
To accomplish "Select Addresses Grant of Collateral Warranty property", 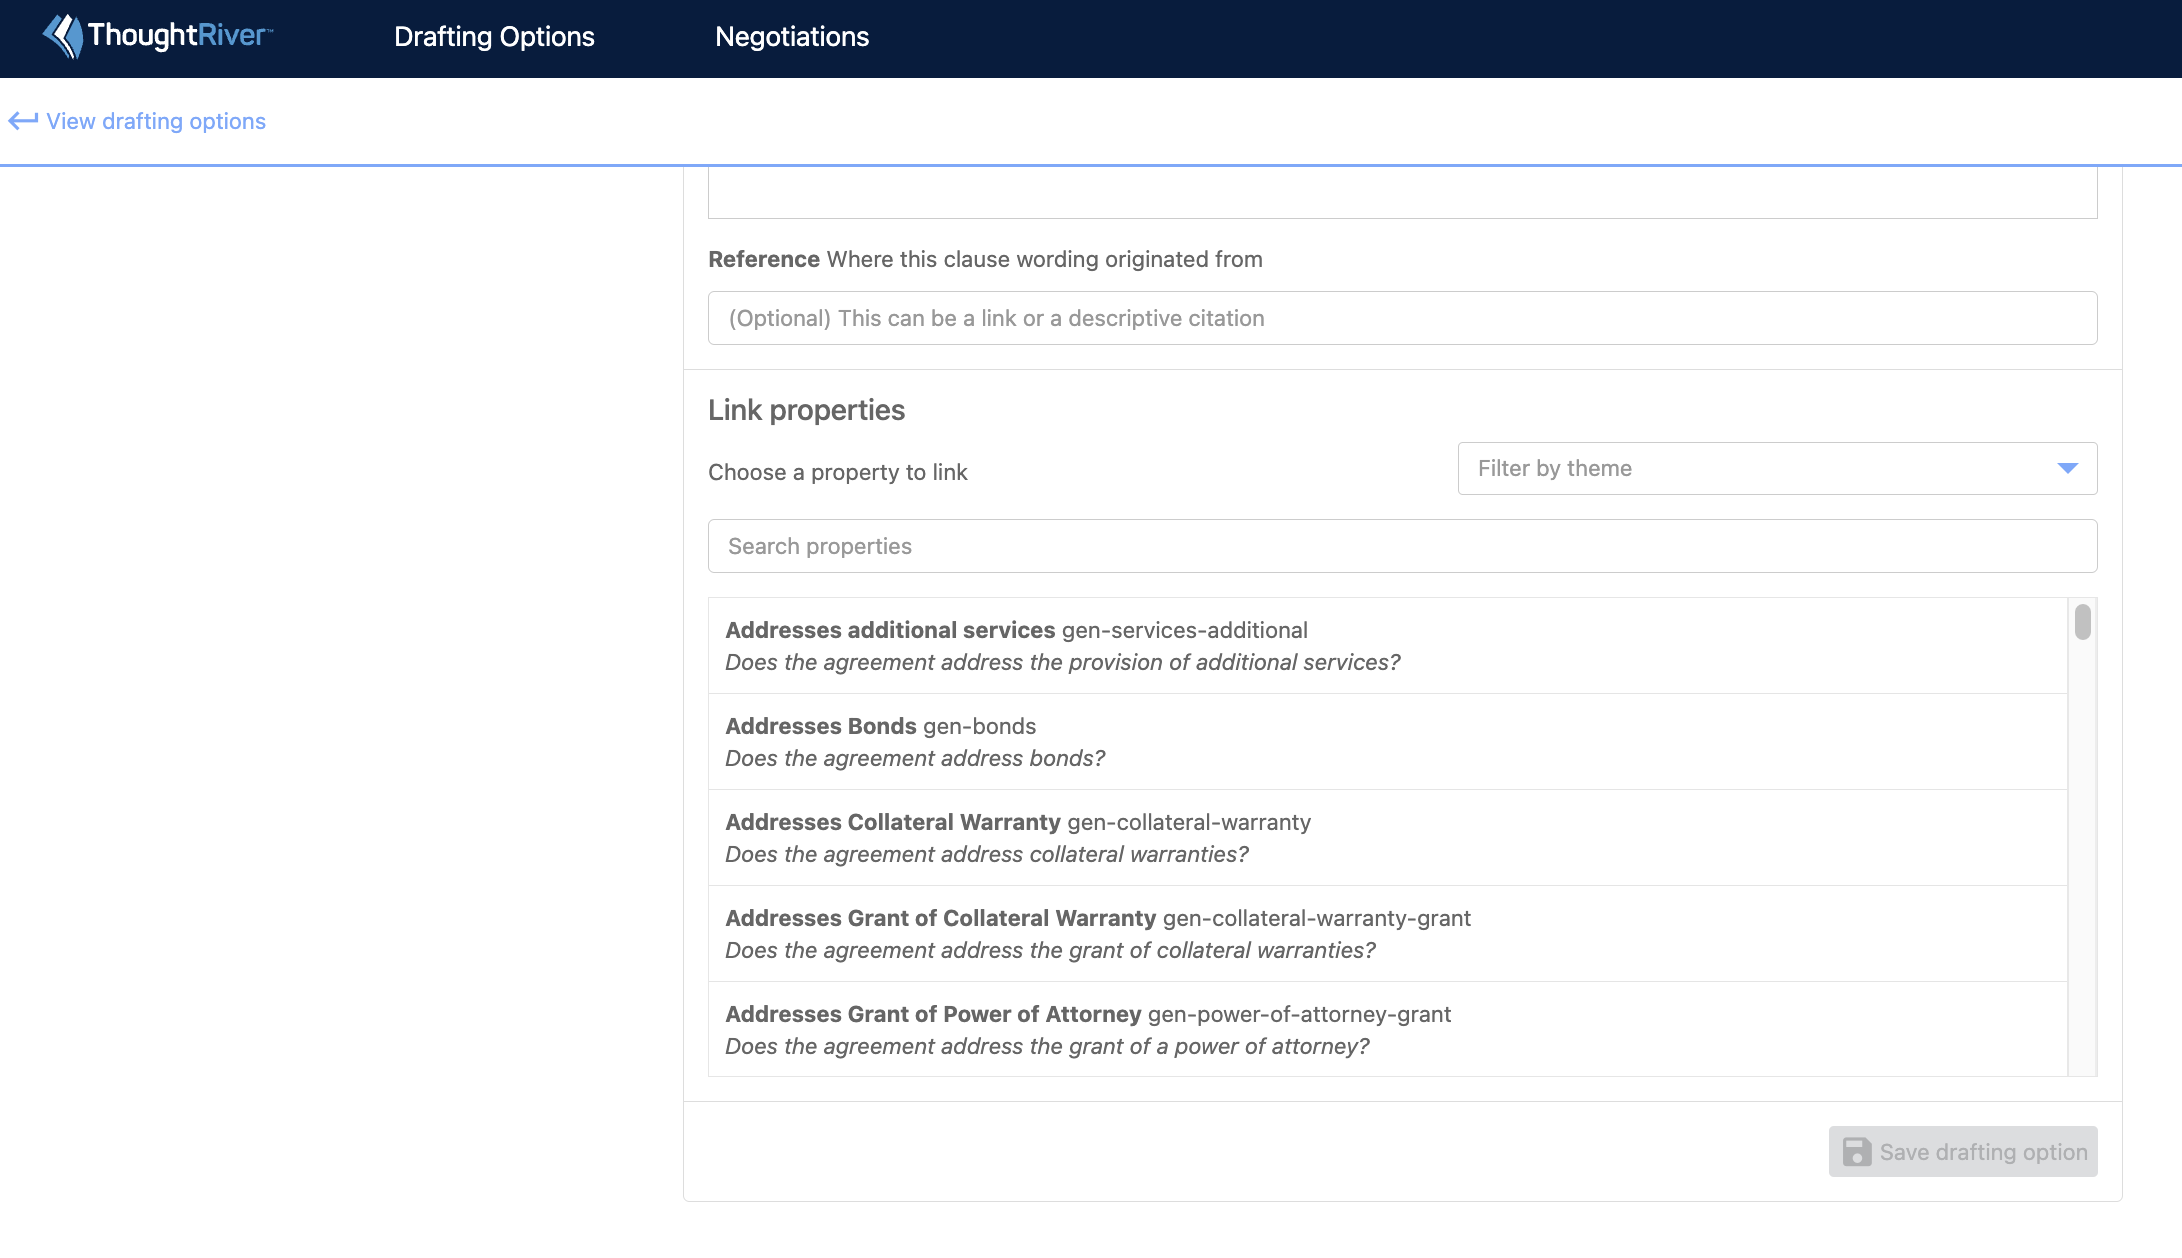I will pyautogui.click(x=1388, y=934).
